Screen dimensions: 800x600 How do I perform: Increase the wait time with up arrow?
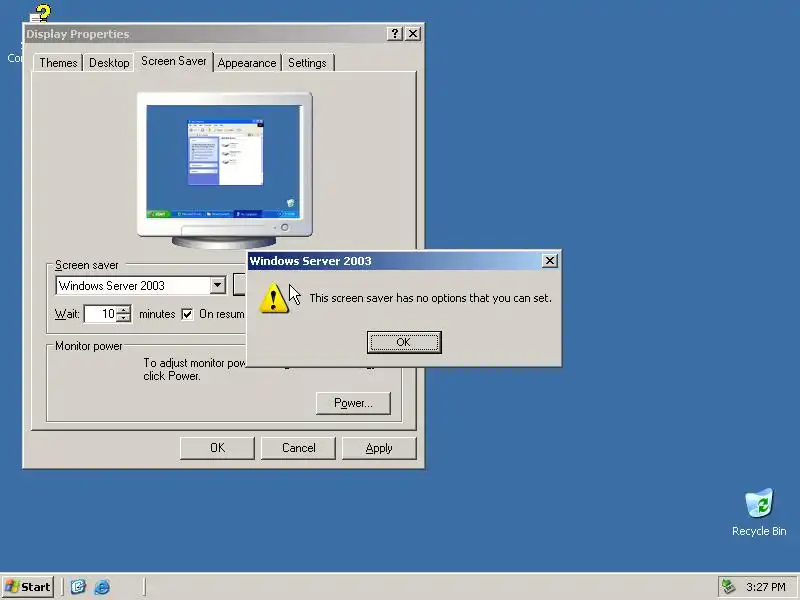(x=123, y=310)
